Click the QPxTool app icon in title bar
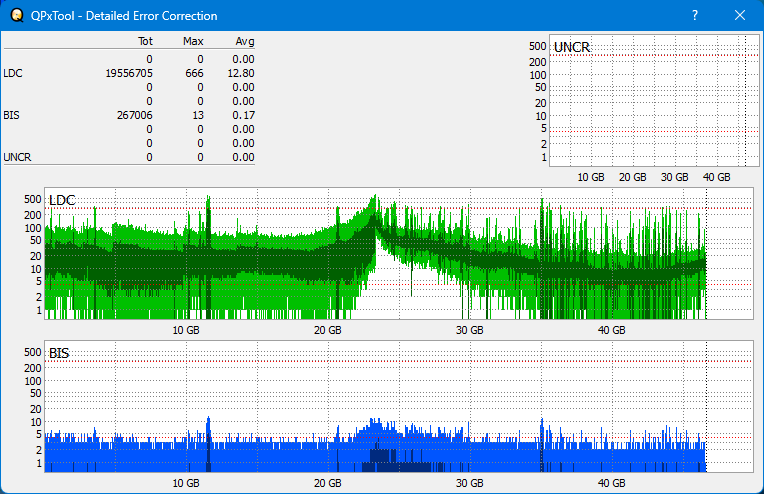 click(17, 16)
